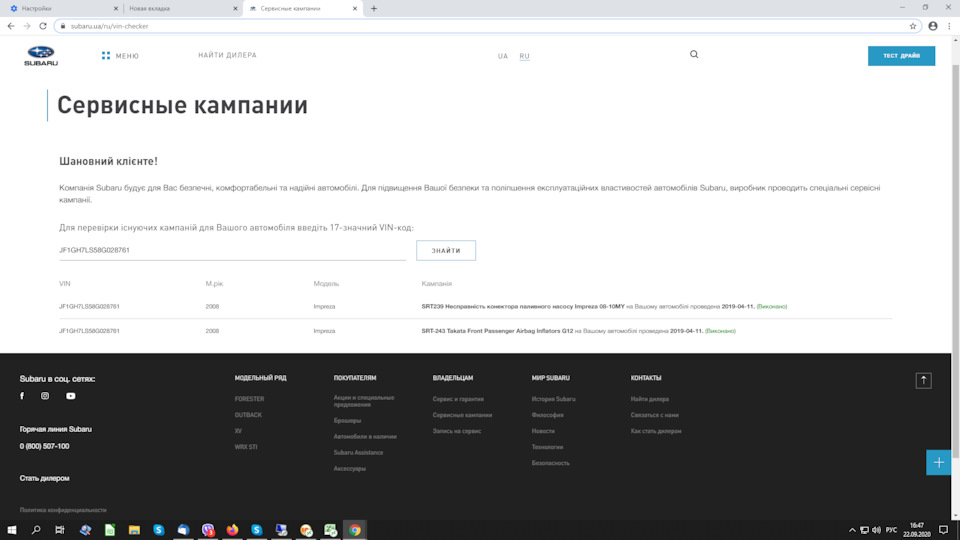
Task: Open Политика конфиденциальности link
Action: coord(63,510)
